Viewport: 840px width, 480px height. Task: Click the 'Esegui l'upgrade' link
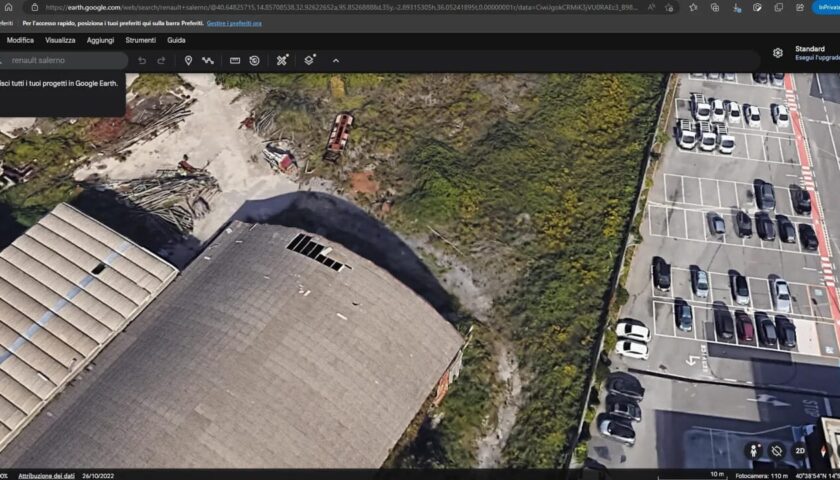pos(816,58)
